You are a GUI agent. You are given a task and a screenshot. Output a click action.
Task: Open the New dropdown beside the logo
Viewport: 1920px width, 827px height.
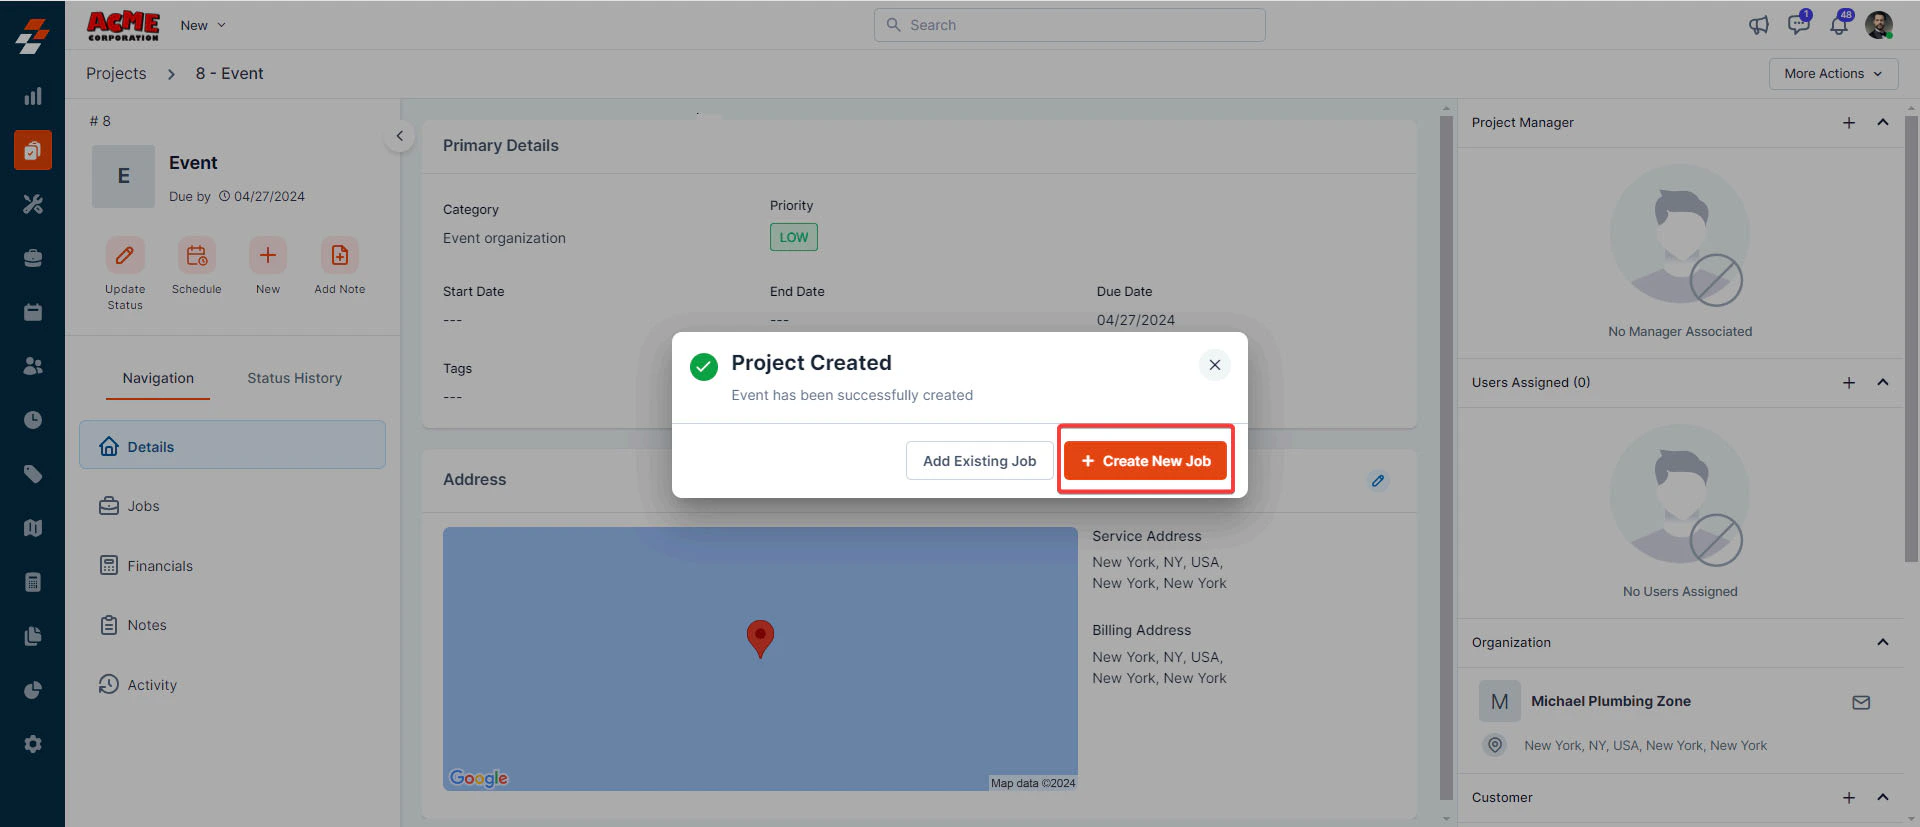[x=203, y=25]
